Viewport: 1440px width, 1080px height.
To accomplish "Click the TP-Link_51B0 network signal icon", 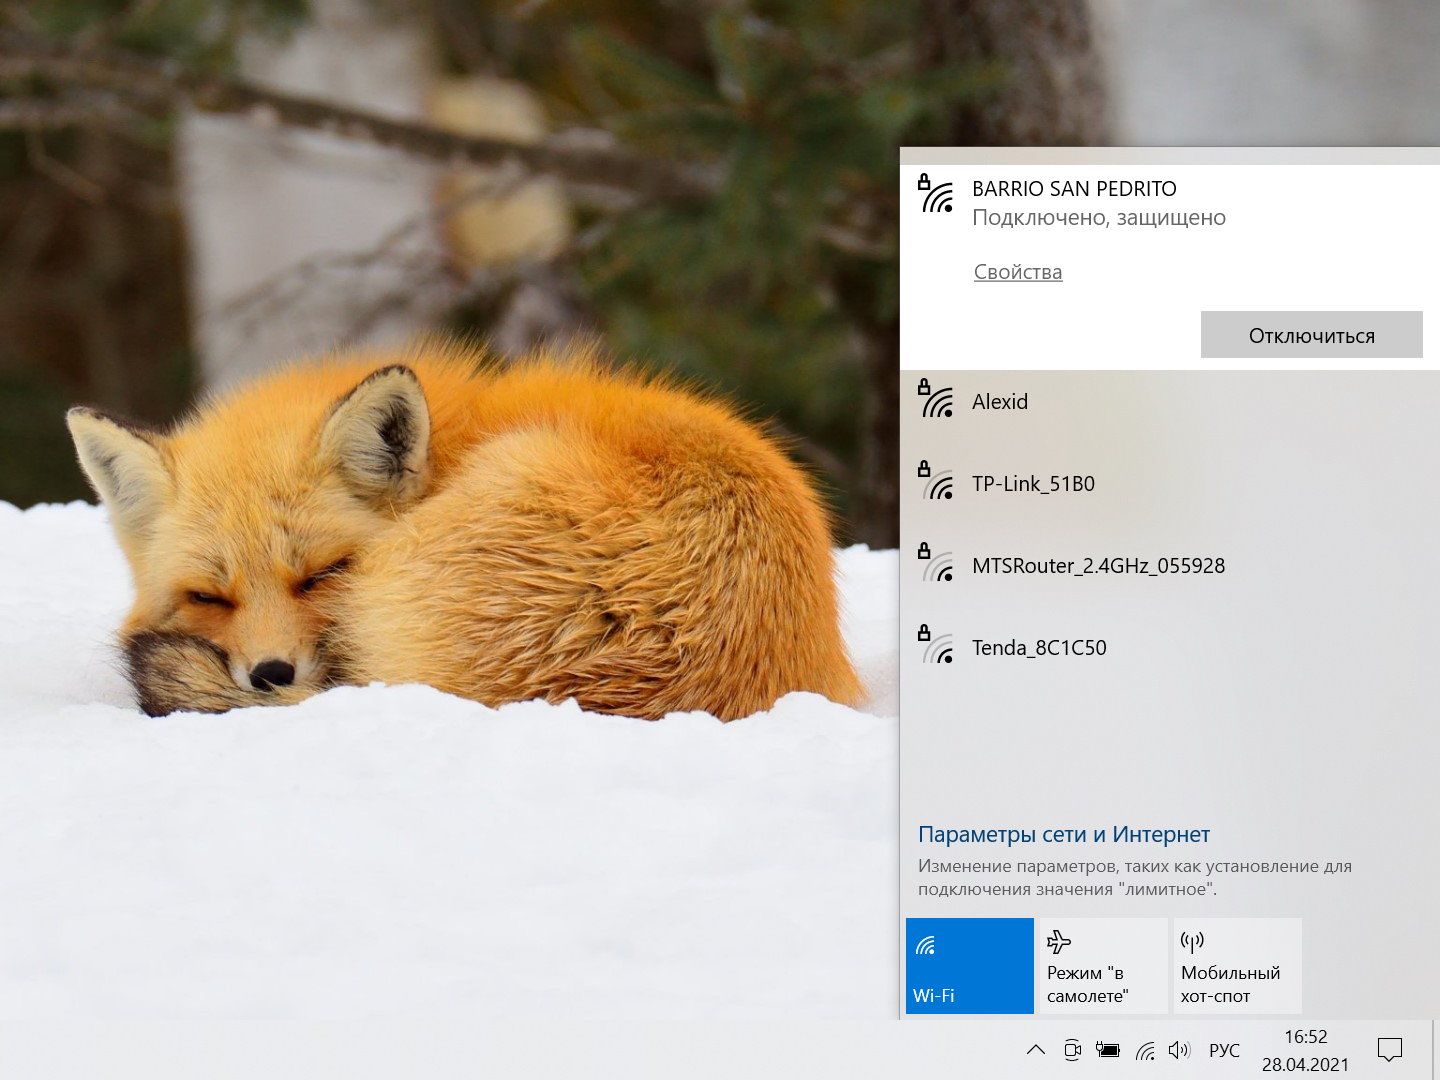I will [936, 481].
